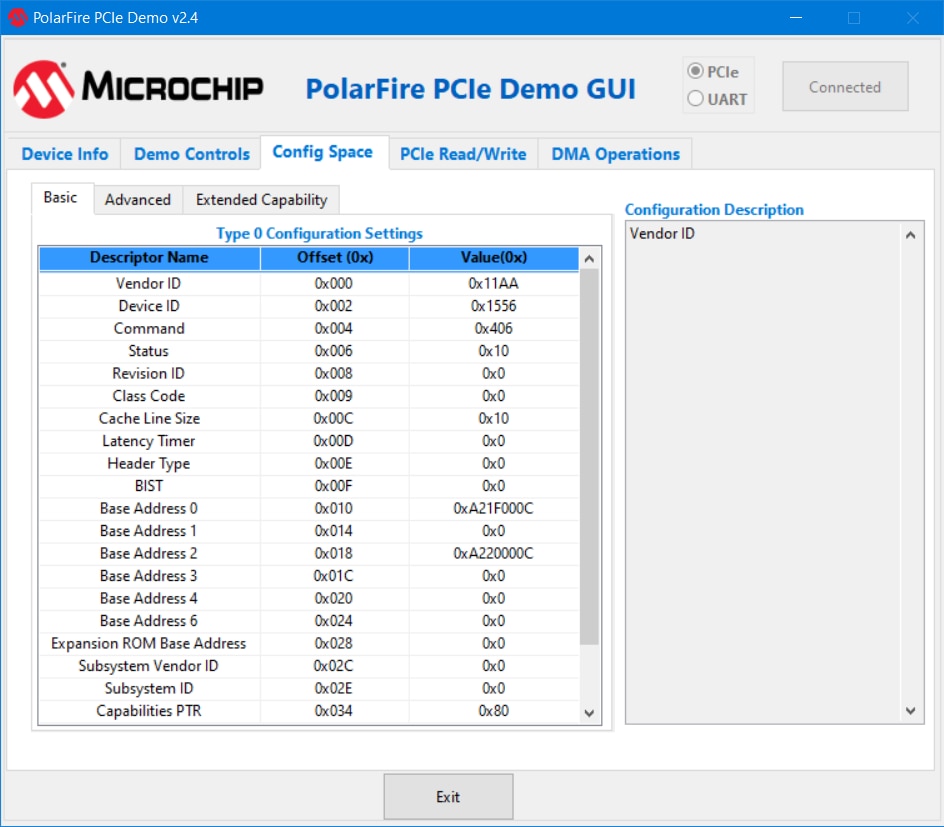Click the description panel scroll up arrow
Image resolution: width=944 pixels, height=827 pixels.
(x=910, y=235)
